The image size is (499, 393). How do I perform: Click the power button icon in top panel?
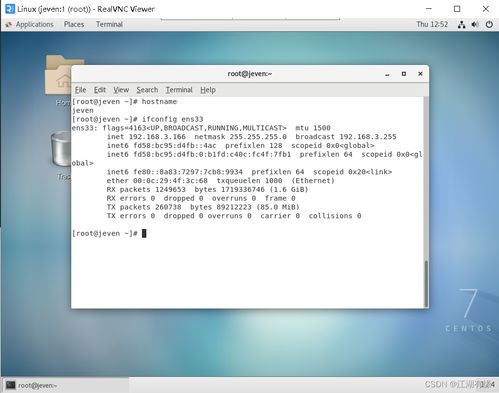tap(489, 24)
